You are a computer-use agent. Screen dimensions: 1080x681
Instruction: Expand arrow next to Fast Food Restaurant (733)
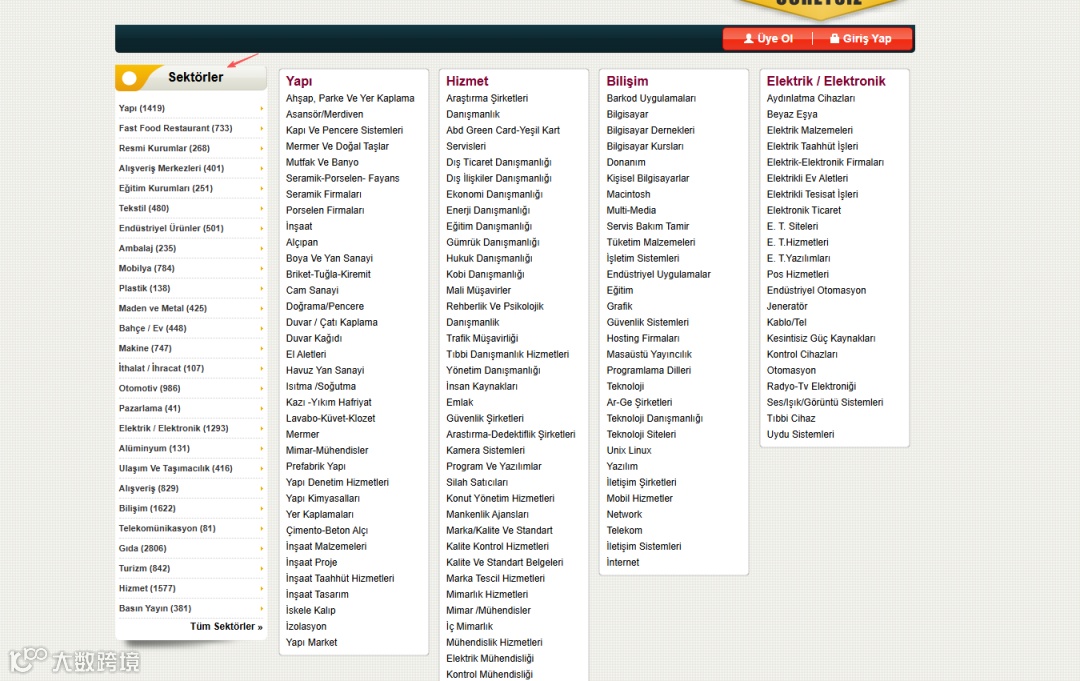(x=262, y=129)
